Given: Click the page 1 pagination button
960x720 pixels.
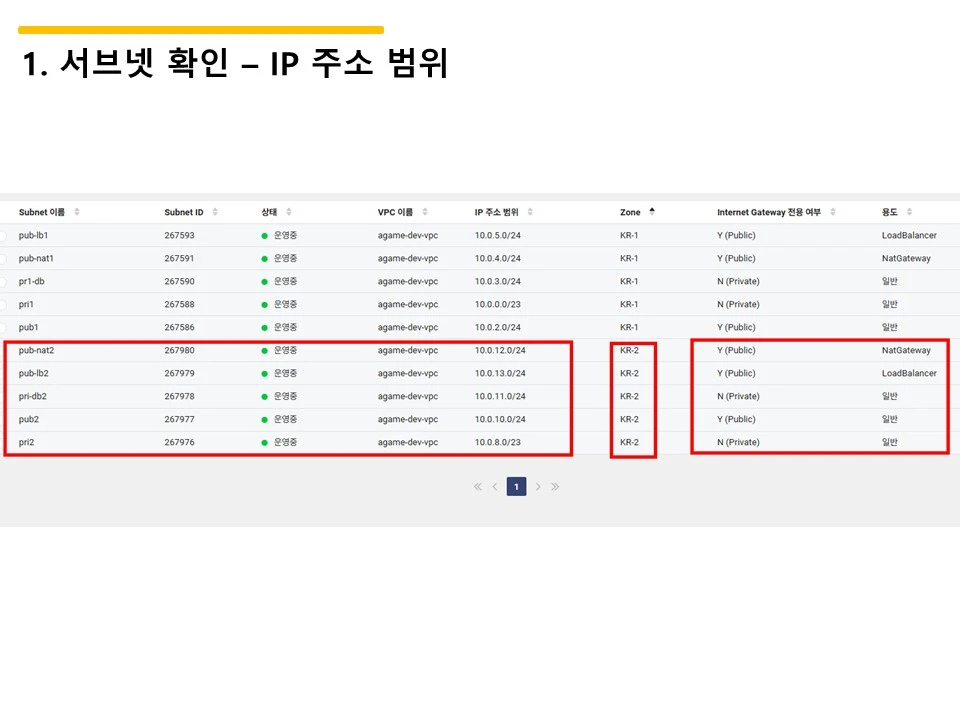Looking at the screenshot, I should (x=516, y=486).
